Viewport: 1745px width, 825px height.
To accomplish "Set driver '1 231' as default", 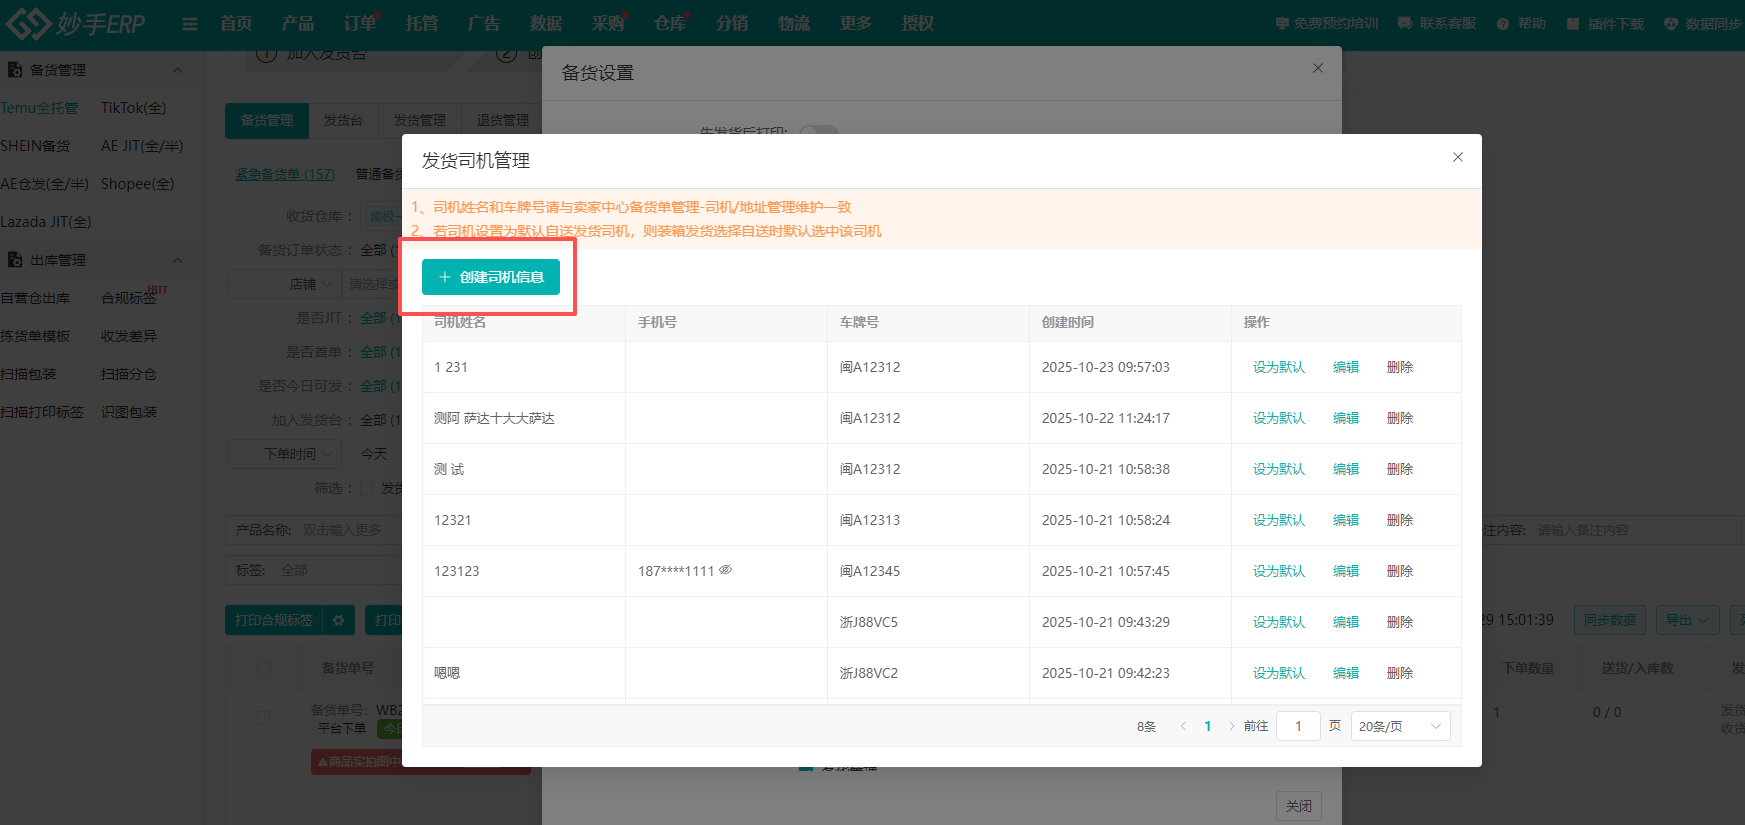I will coord(1278,367).
